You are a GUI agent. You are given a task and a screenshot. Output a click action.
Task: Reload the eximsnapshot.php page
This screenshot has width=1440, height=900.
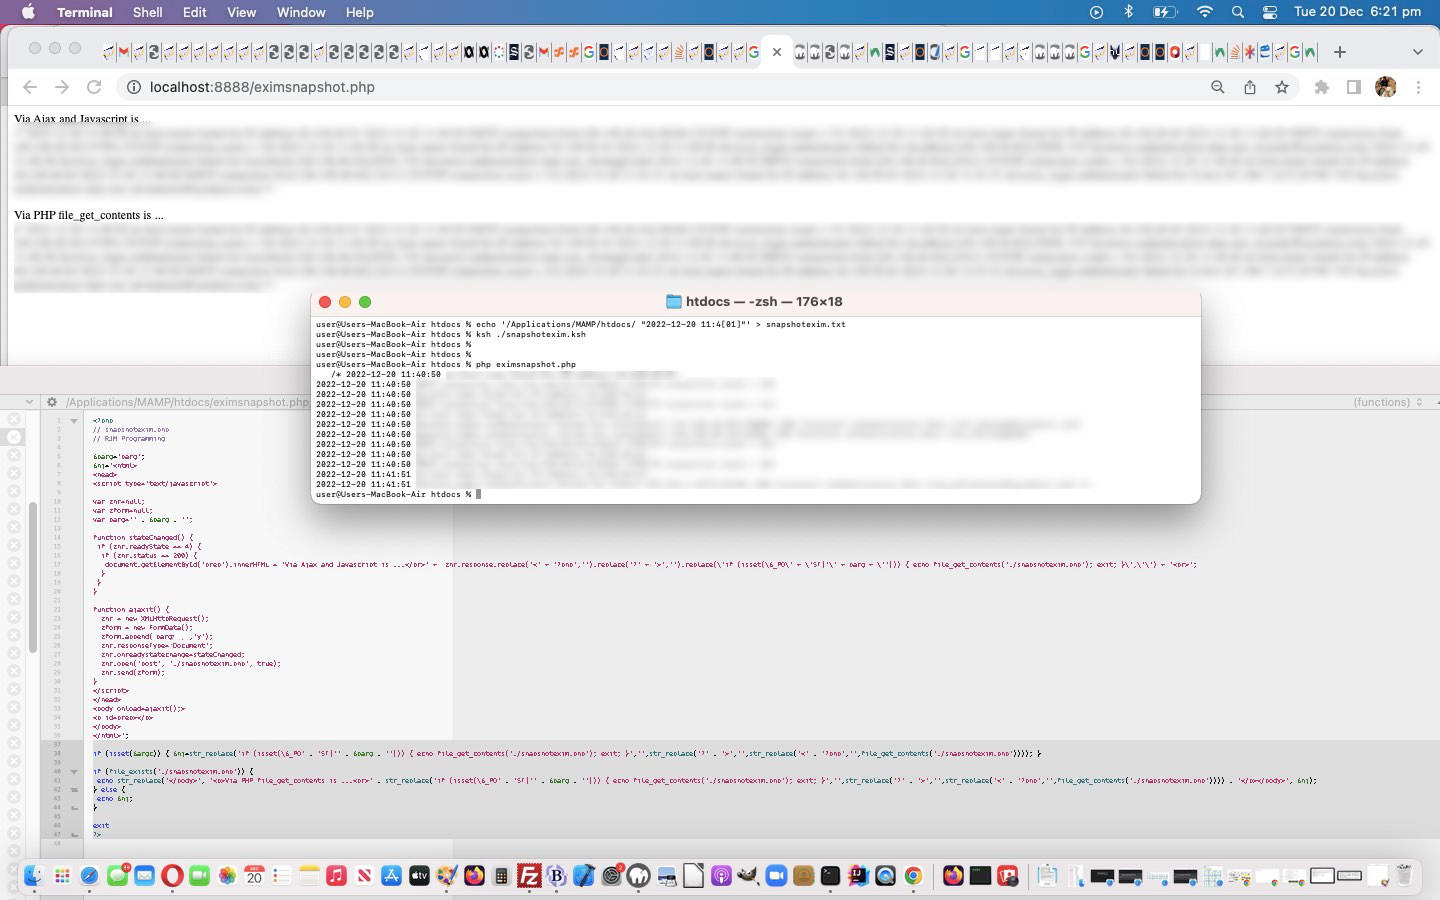94,87
